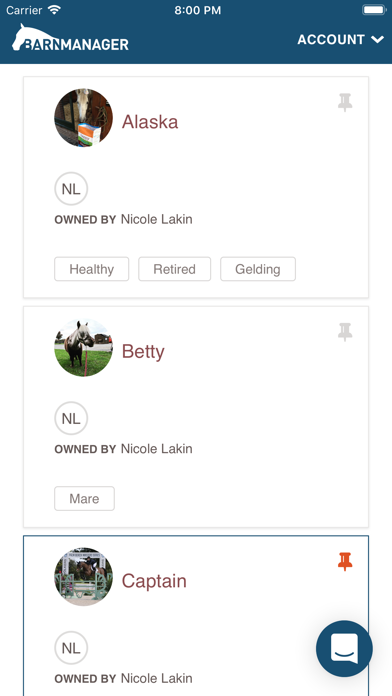Select the Retired tag on Alaska
The height and width of the screenshot is (696, 392).
click(174, 269)
